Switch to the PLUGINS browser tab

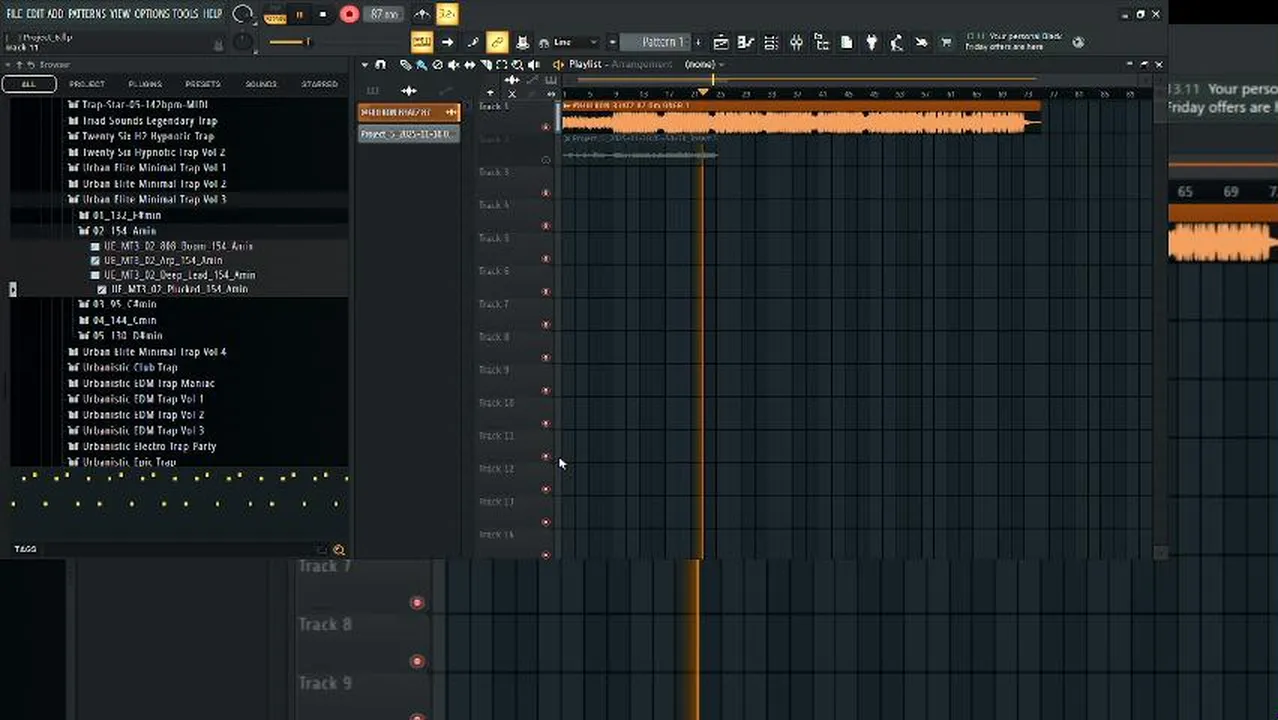(x=145, y=84)
